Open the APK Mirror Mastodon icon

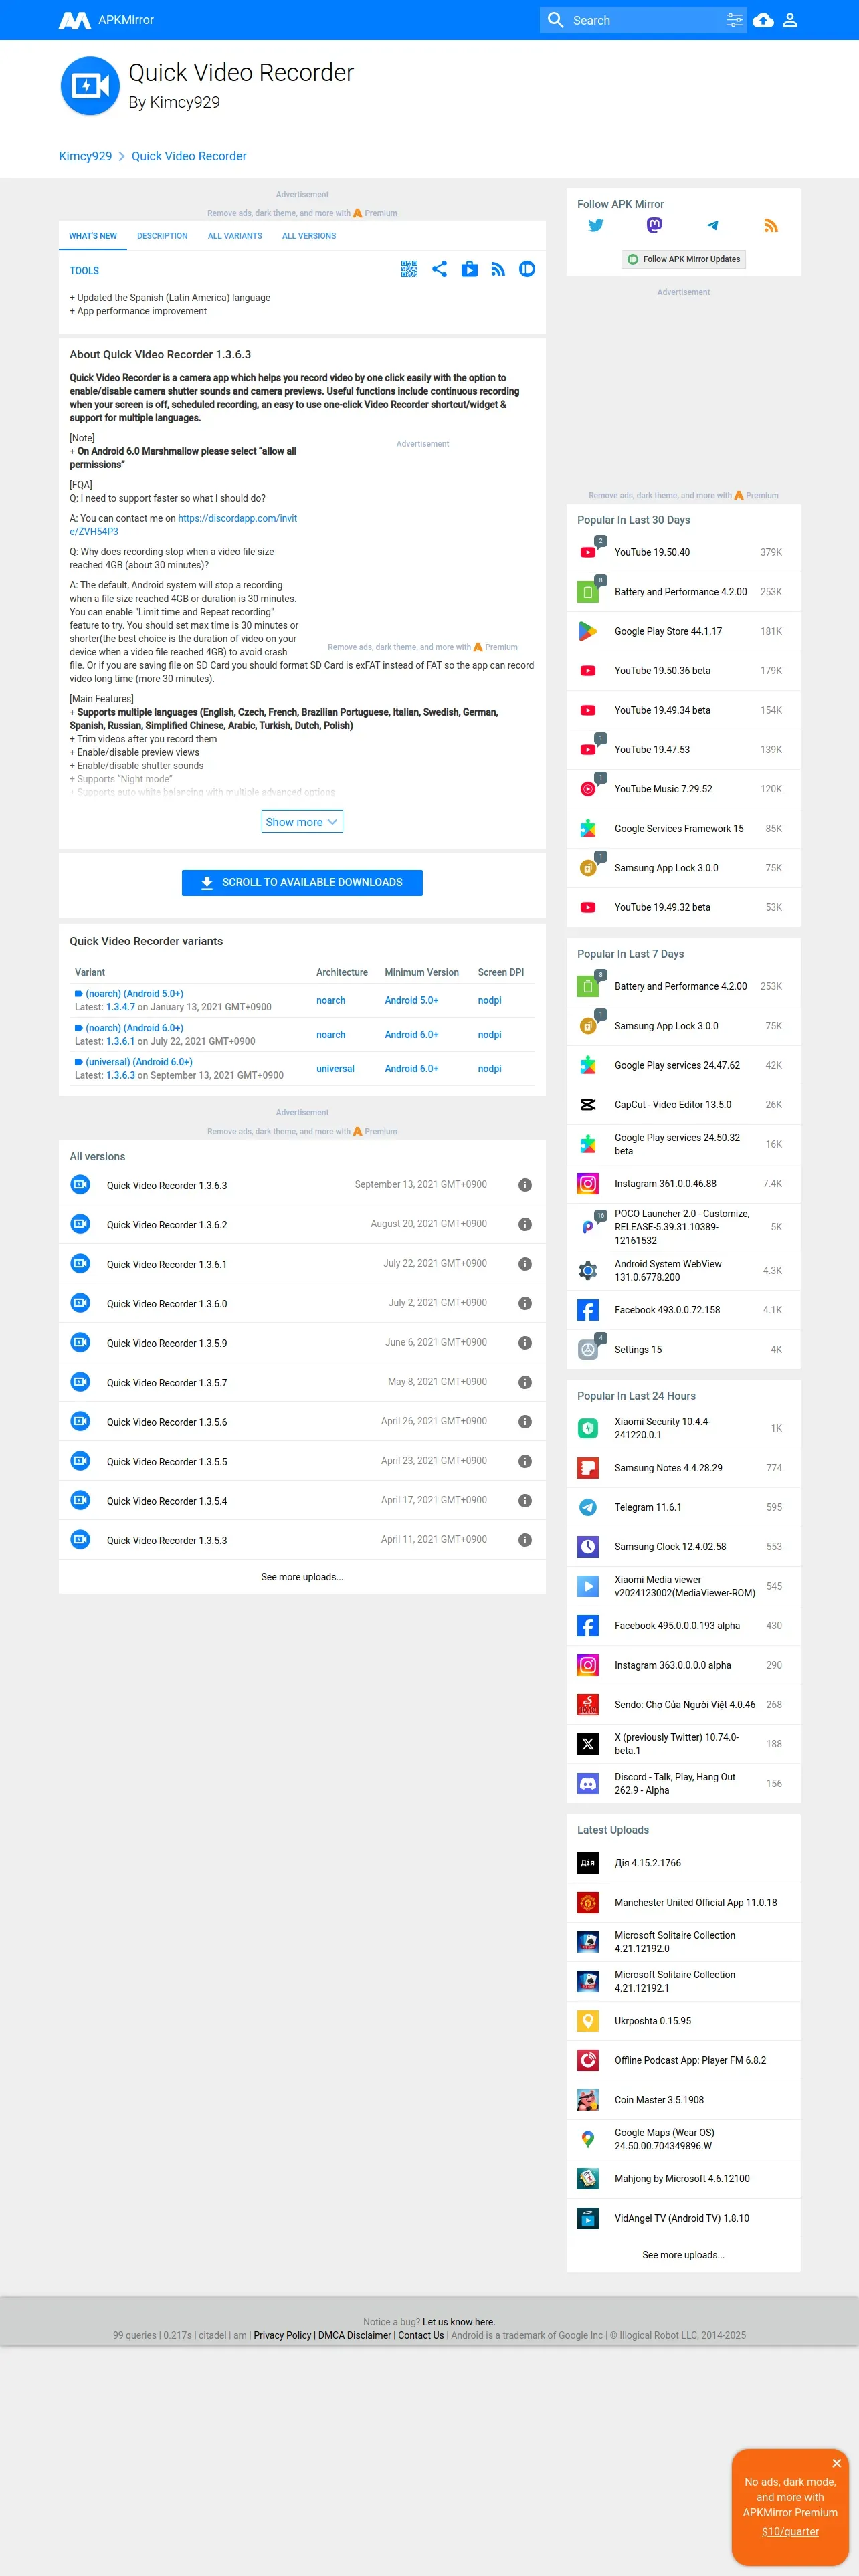654,226
